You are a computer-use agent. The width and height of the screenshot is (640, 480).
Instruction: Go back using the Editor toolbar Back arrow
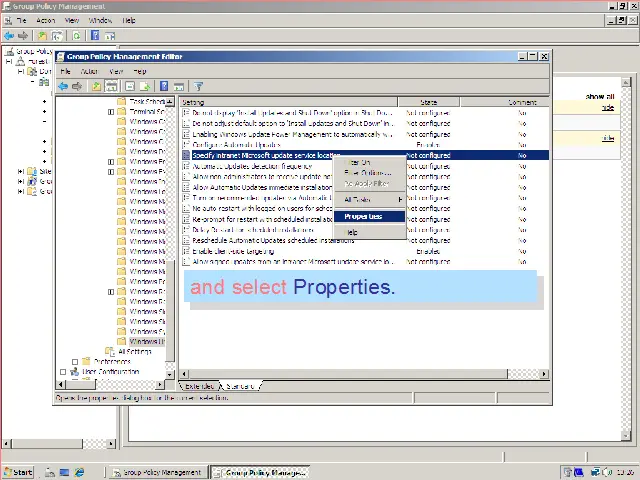(x=63, y=86)
